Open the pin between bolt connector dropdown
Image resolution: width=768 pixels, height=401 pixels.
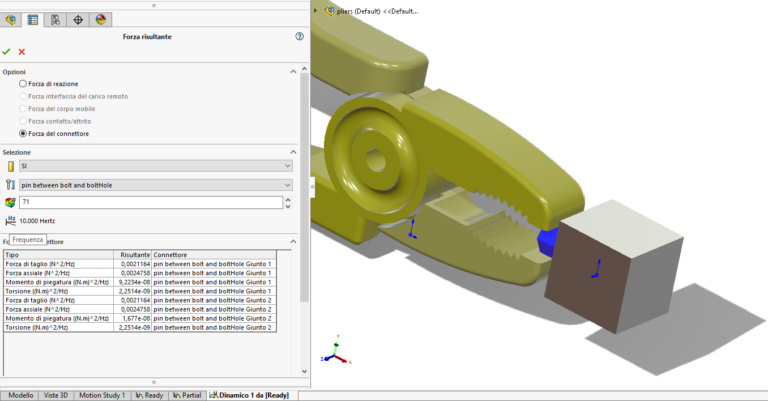tap(156, 185)
